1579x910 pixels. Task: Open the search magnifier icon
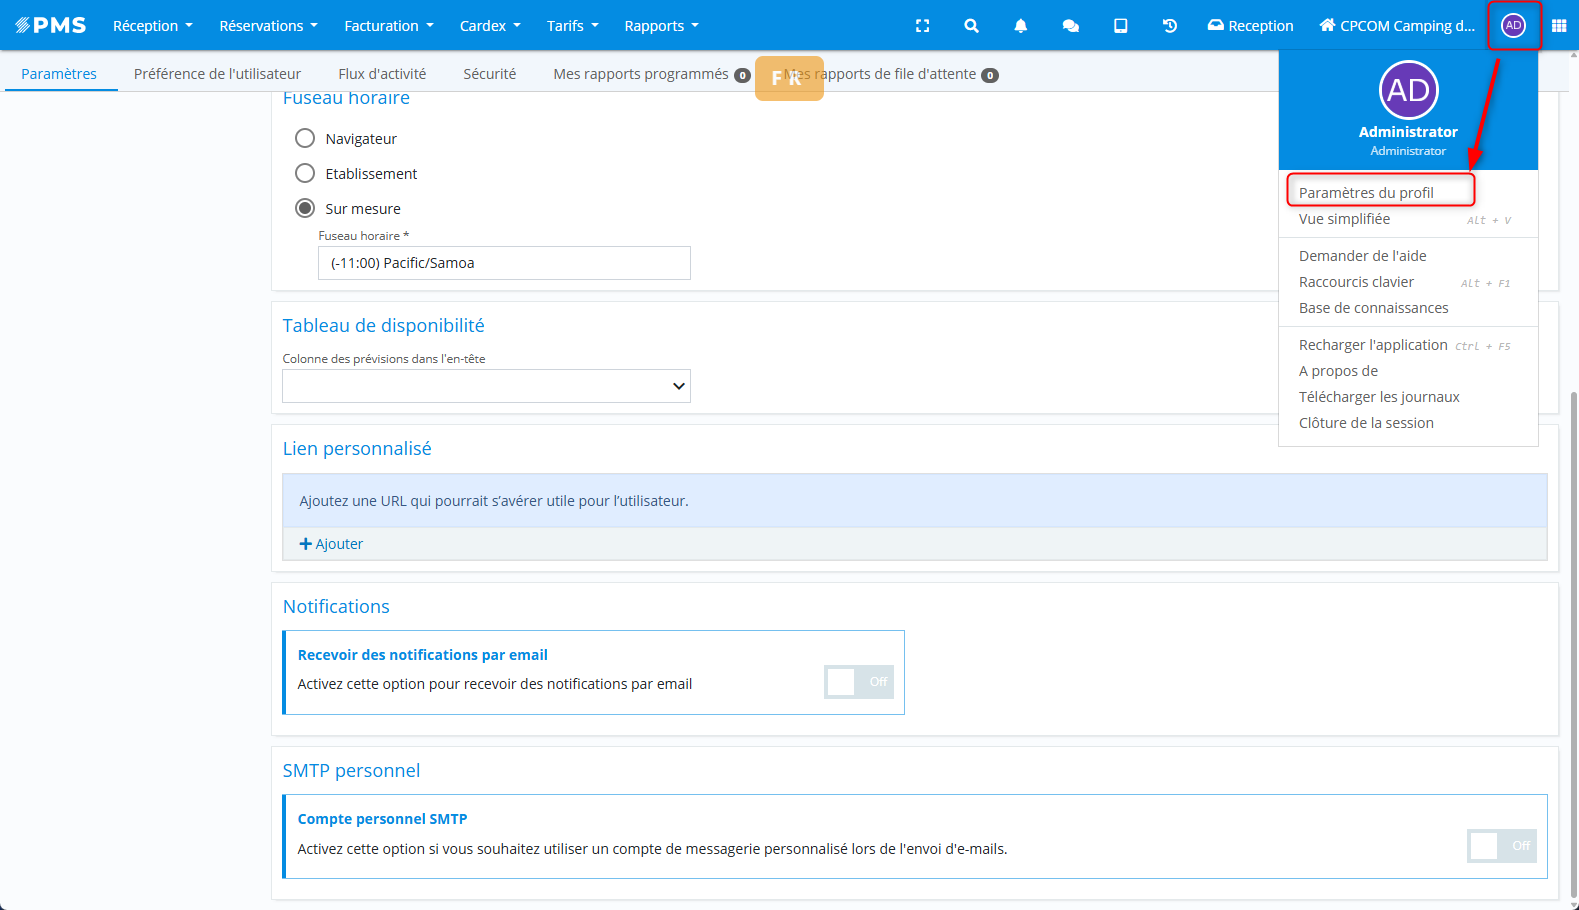971,26
